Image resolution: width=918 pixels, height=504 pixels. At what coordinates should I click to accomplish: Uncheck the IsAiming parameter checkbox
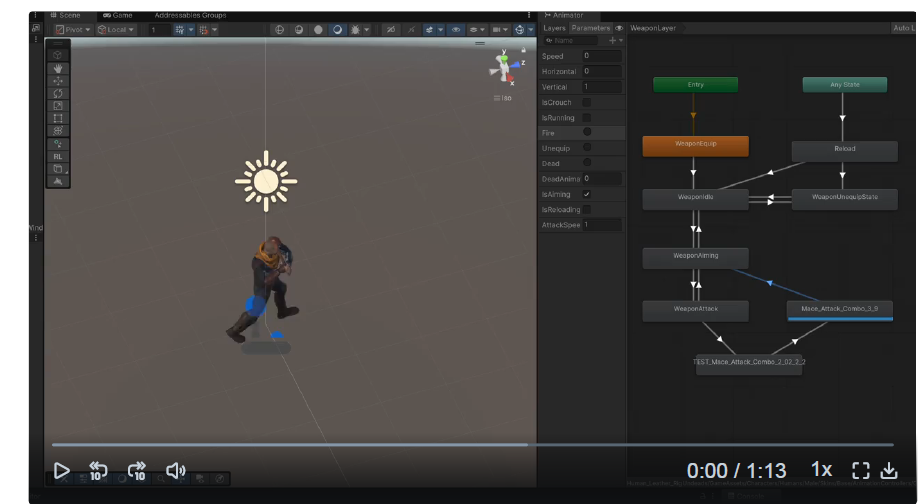coord(587,194)
